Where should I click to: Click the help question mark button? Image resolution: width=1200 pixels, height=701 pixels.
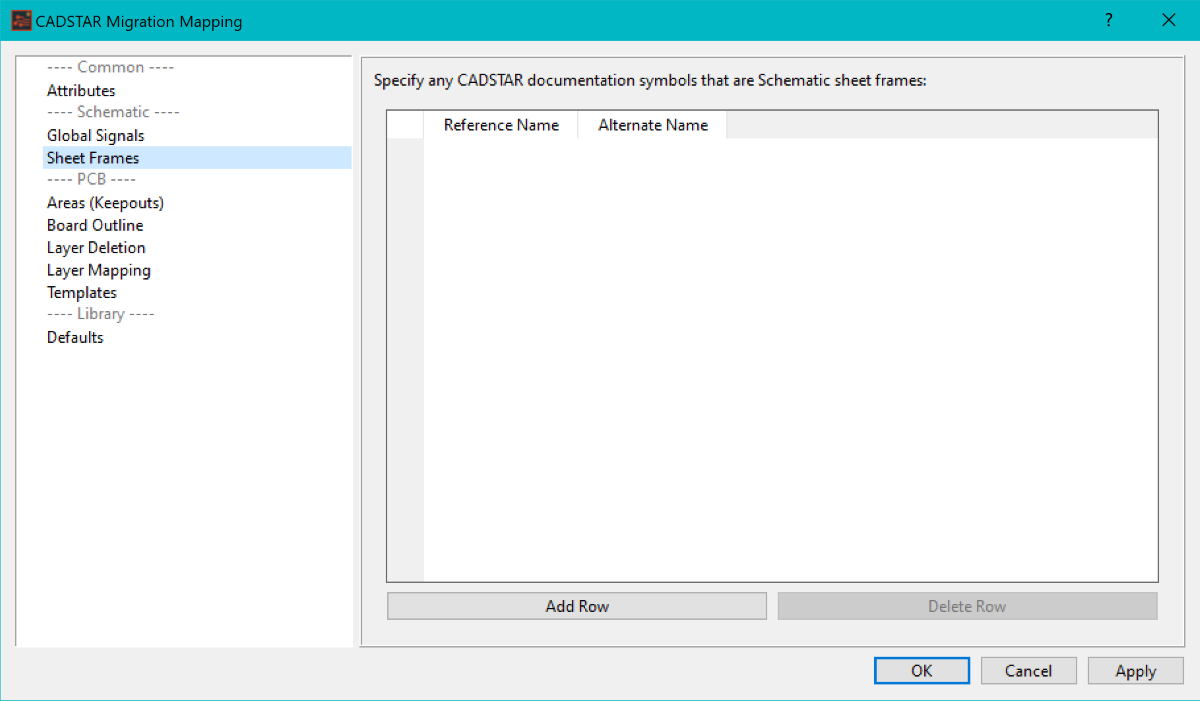point(1109,20)
